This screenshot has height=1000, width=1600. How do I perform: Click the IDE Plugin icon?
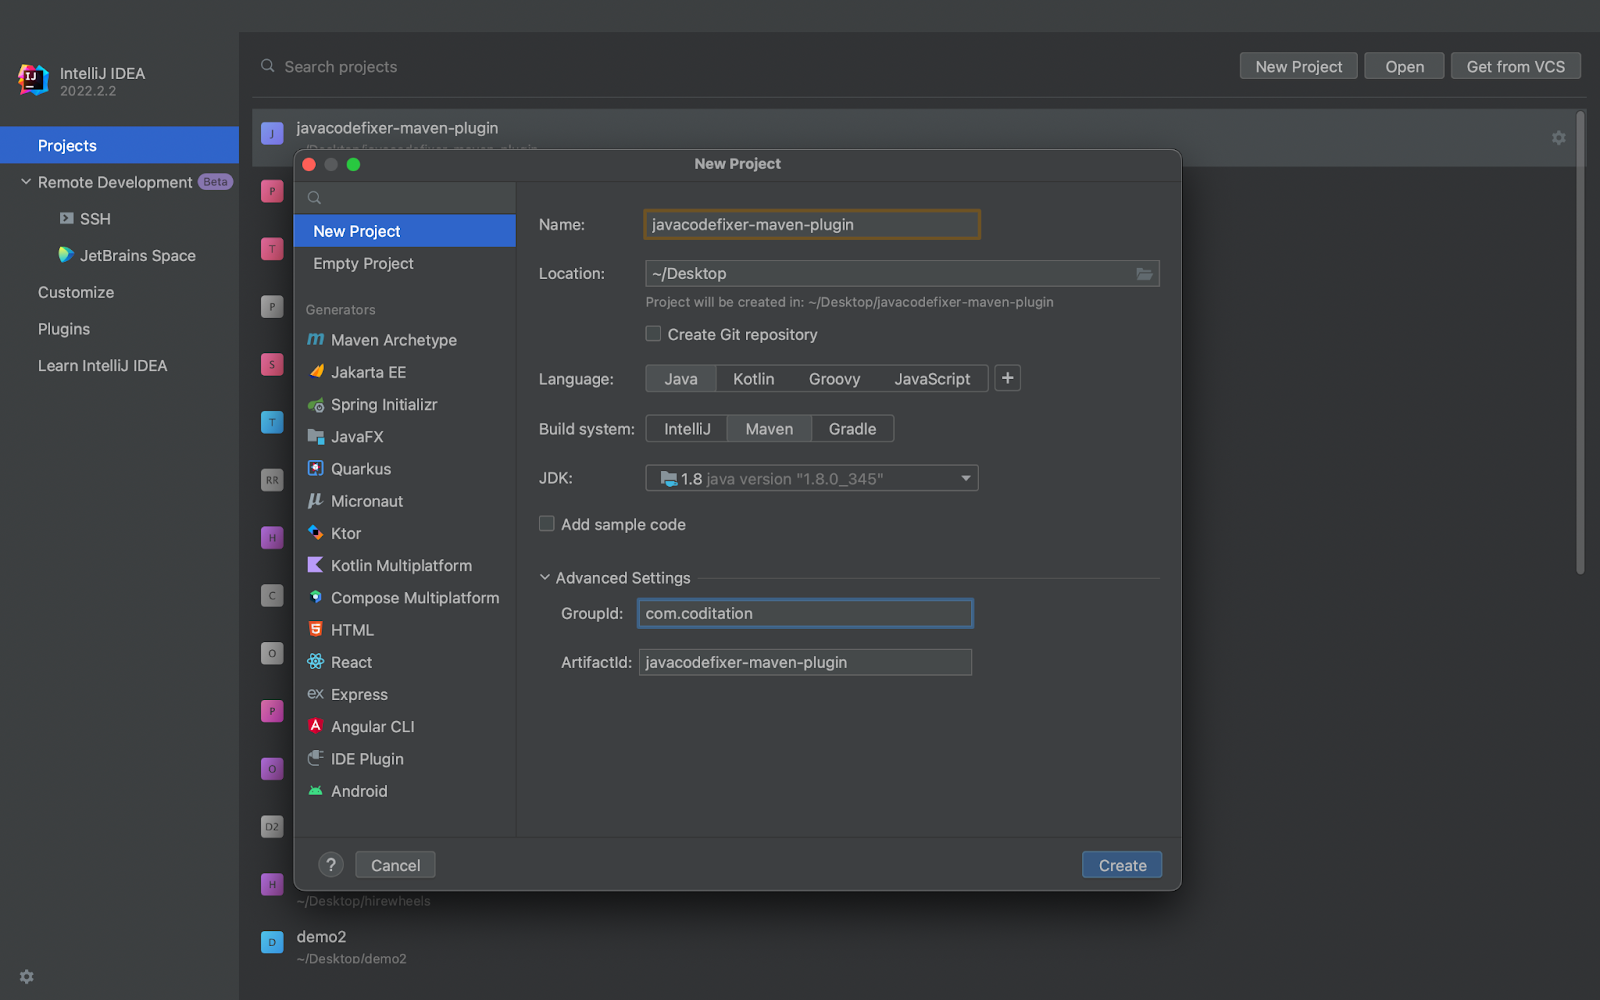tap(316, 759)
